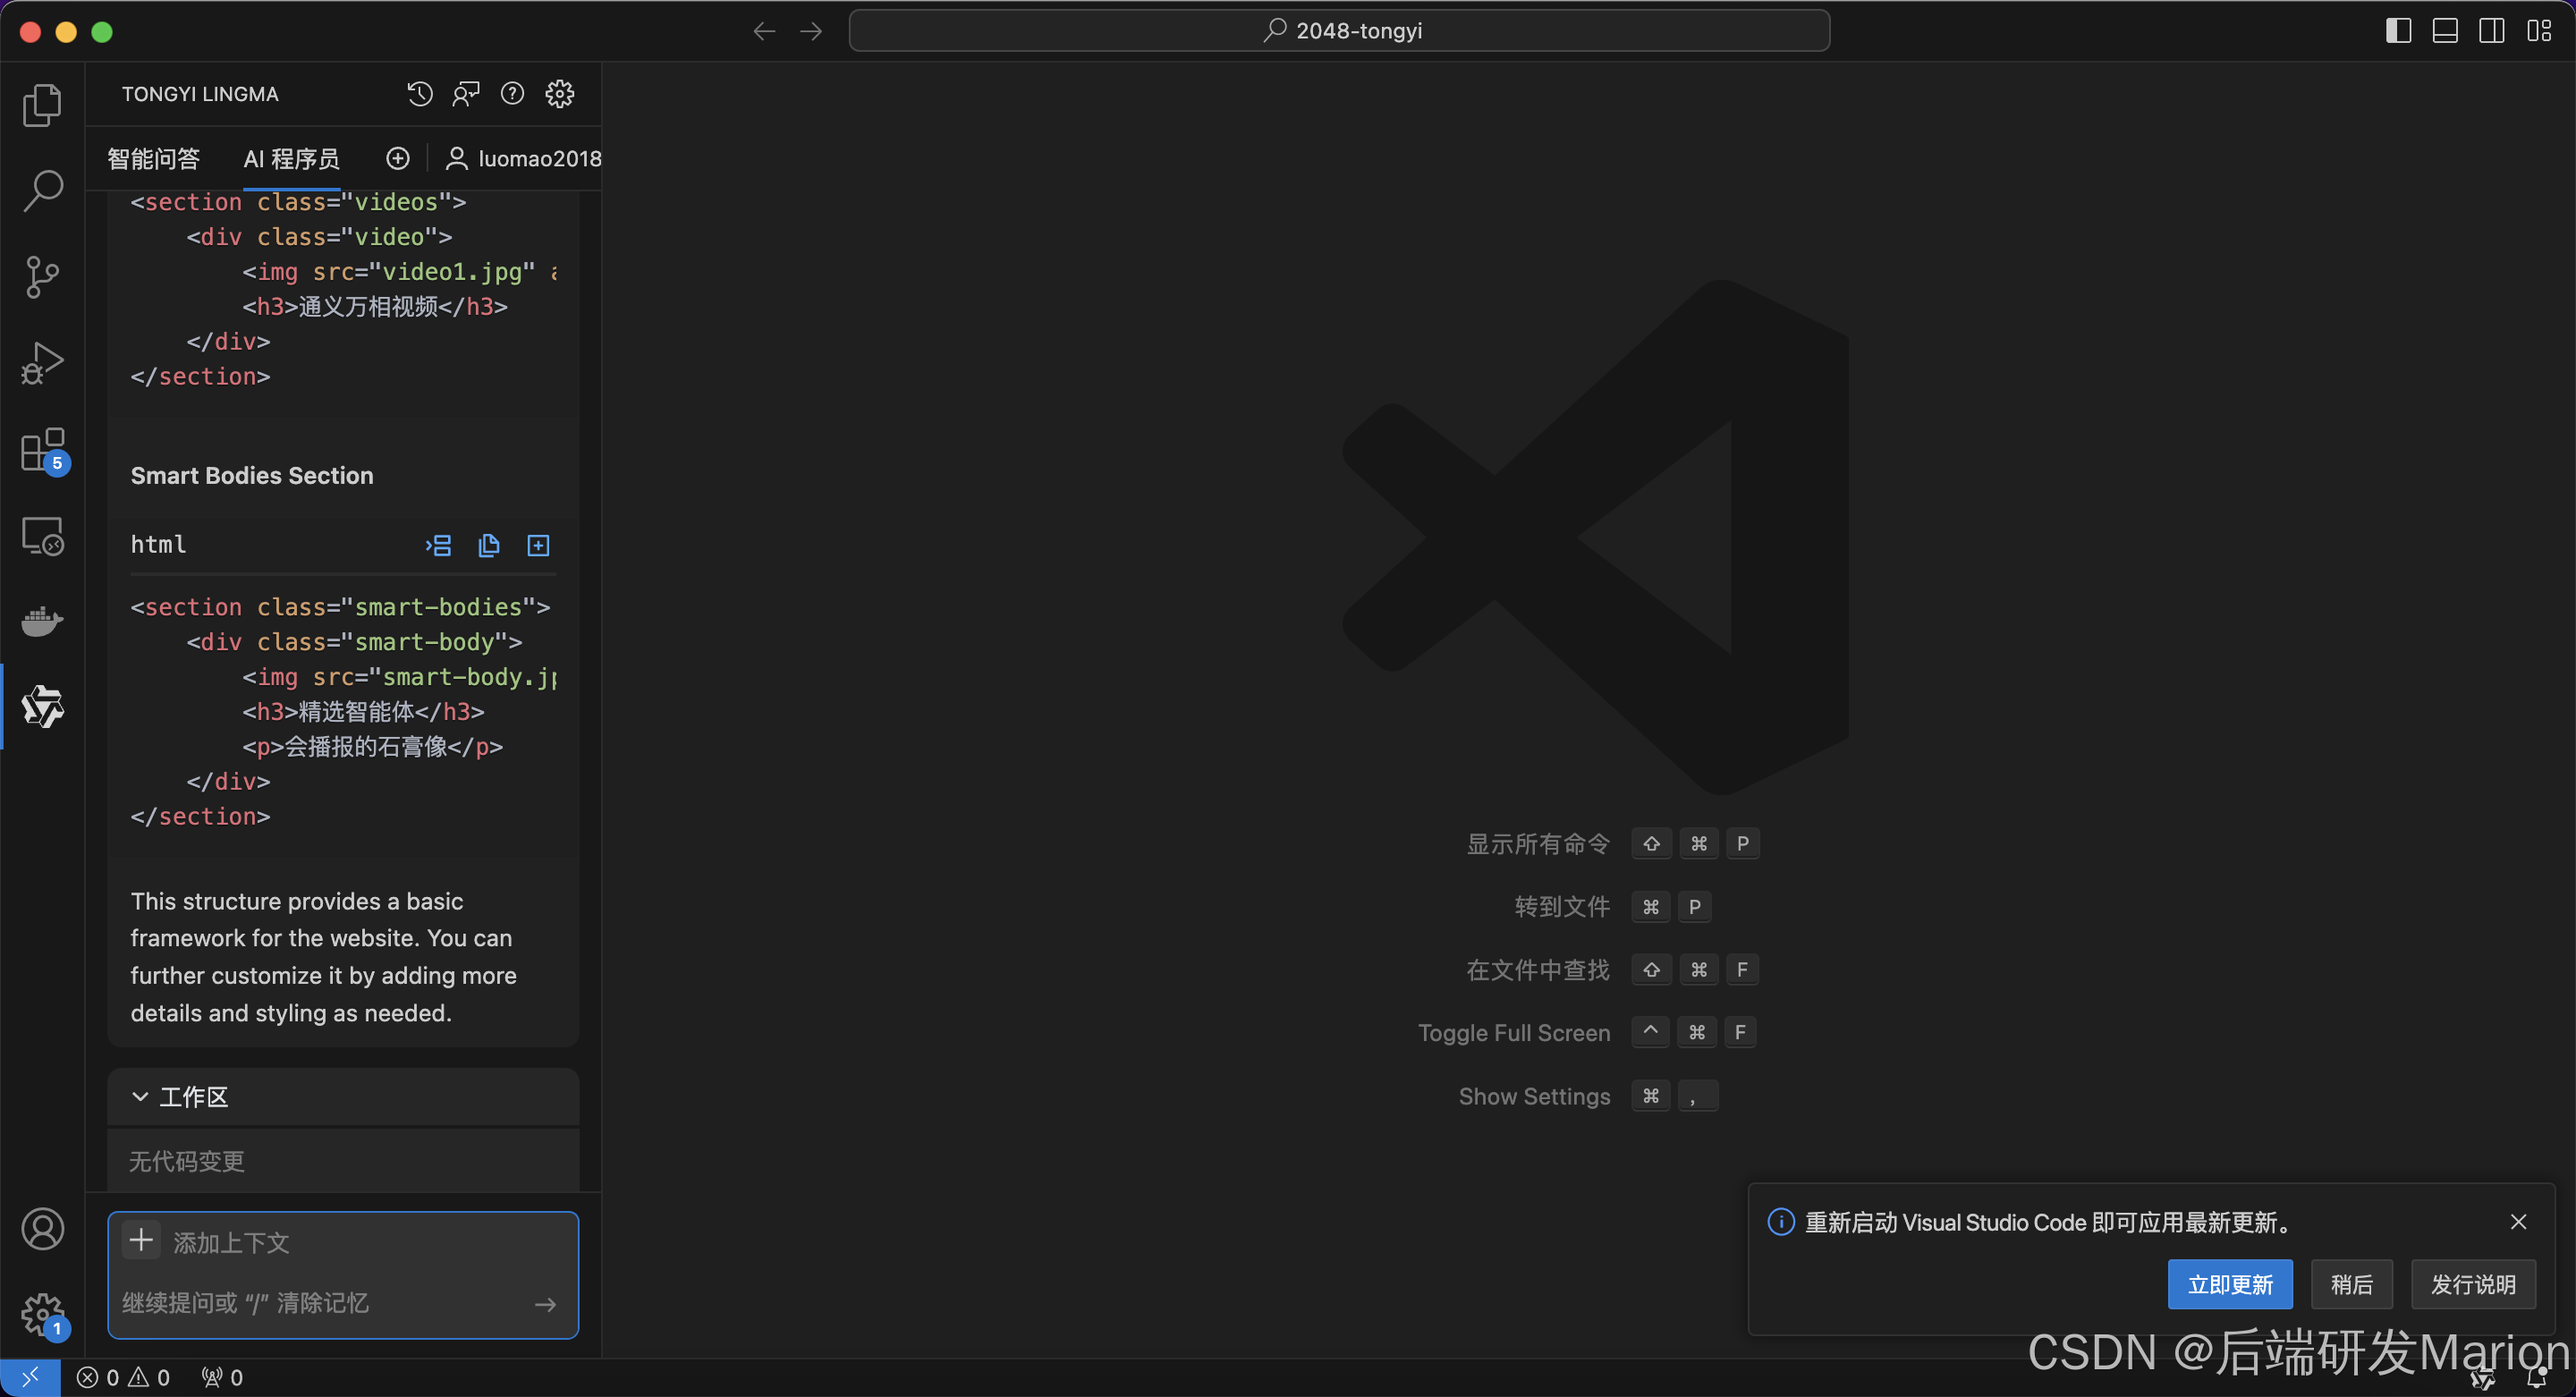Open the Run and Debug view
This screenshot has width=2576, height=1397.
pyautogui.click(x=42, y=363)
